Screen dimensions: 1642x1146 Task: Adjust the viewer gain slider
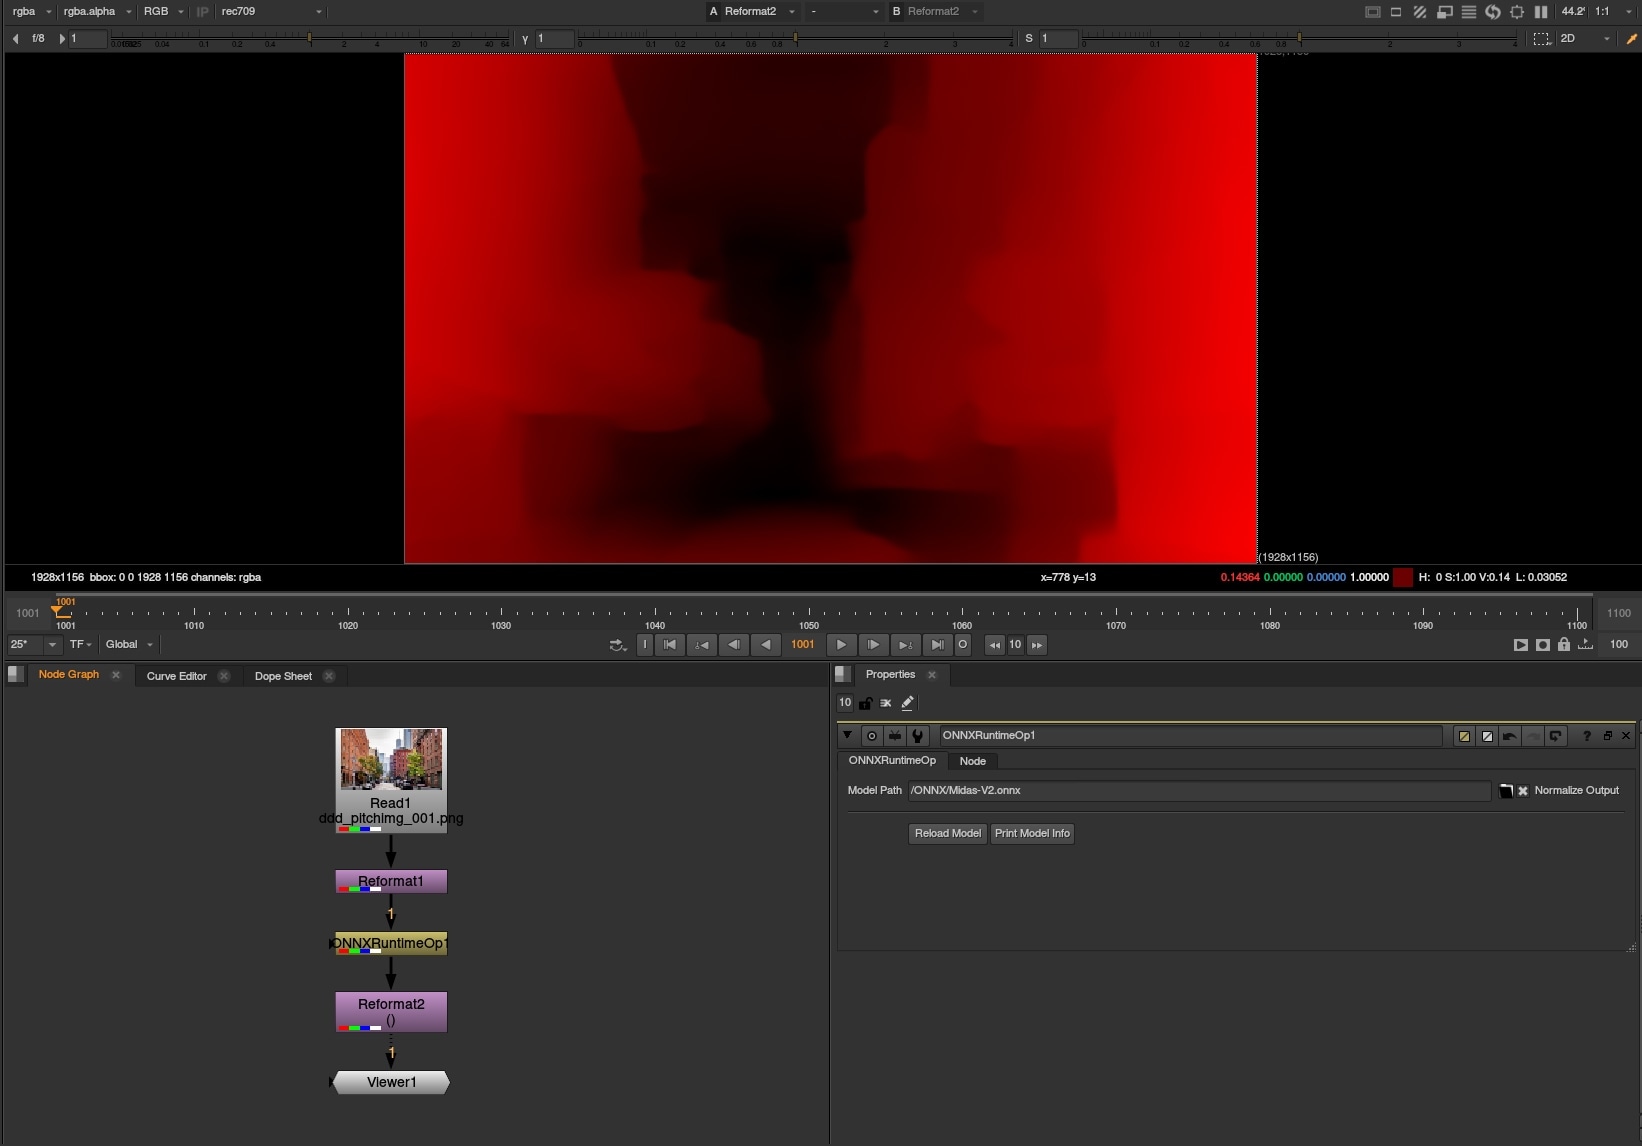(310, 39)
